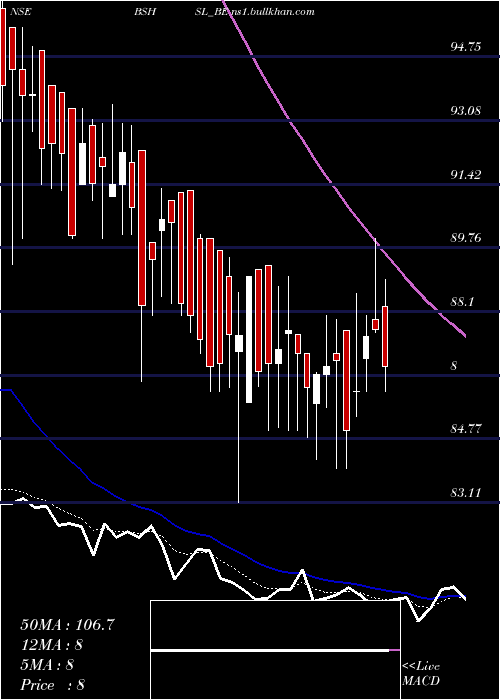Click the 93.08 price level label
This screenshot has height=700, width=500.
coord(466,110)
